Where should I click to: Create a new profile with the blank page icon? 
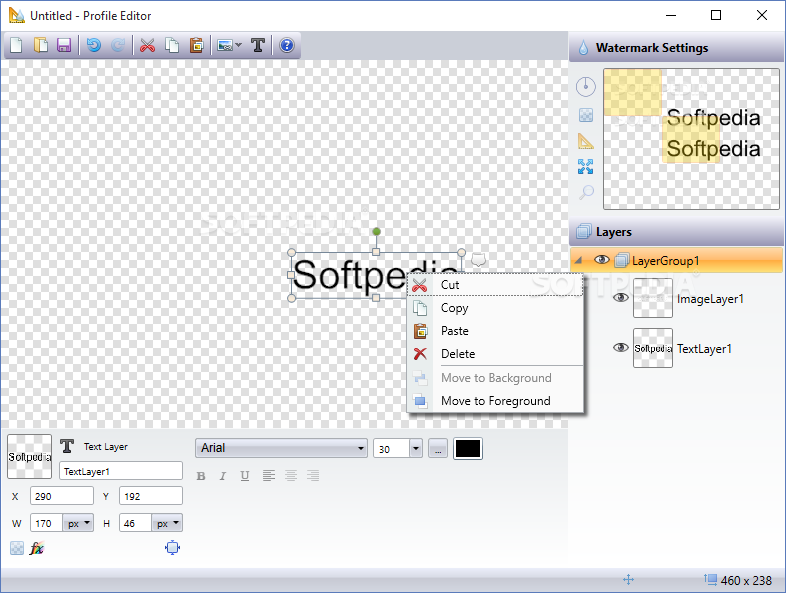(x=17, y=46)
